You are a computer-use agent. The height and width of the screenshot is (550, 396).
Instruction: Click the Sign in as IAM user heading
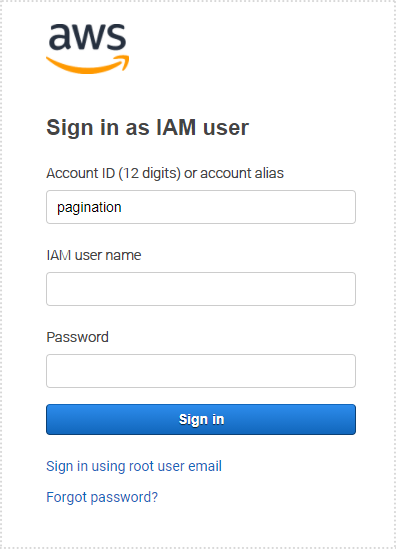148,127
